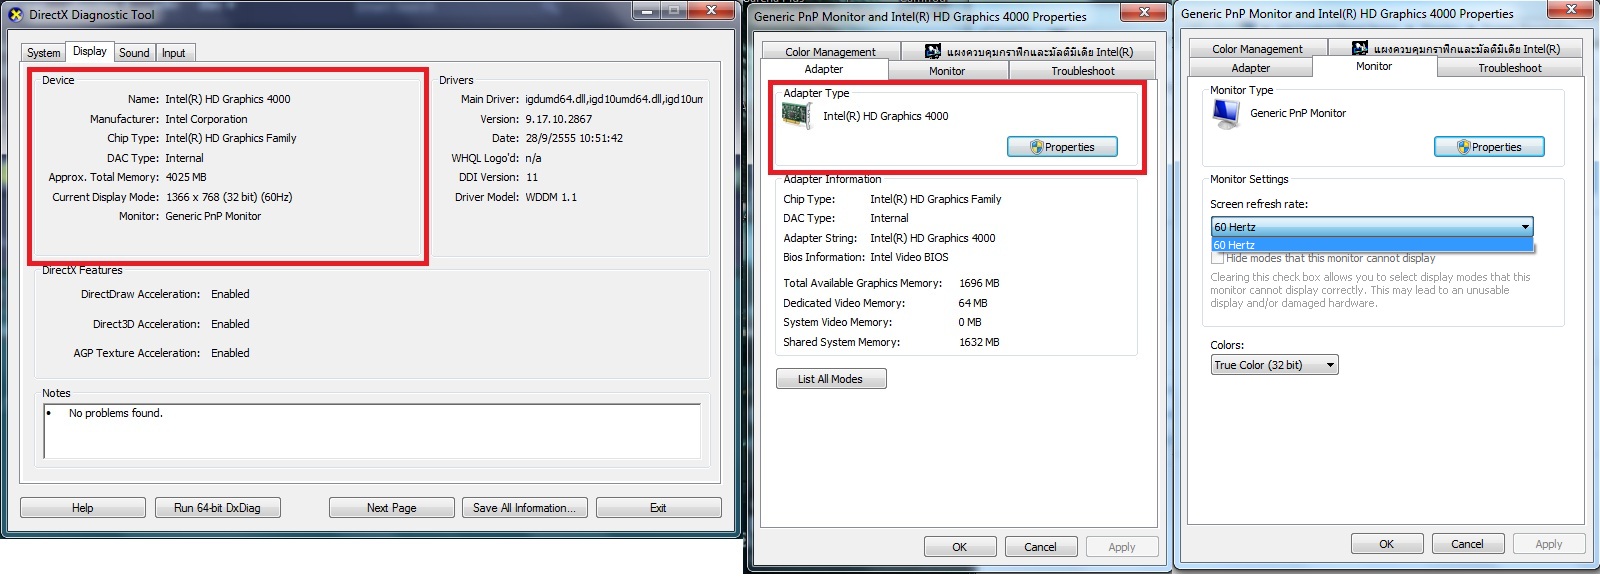
Task: Select the 60 Hertz list option
Action: pos(1372,245)
